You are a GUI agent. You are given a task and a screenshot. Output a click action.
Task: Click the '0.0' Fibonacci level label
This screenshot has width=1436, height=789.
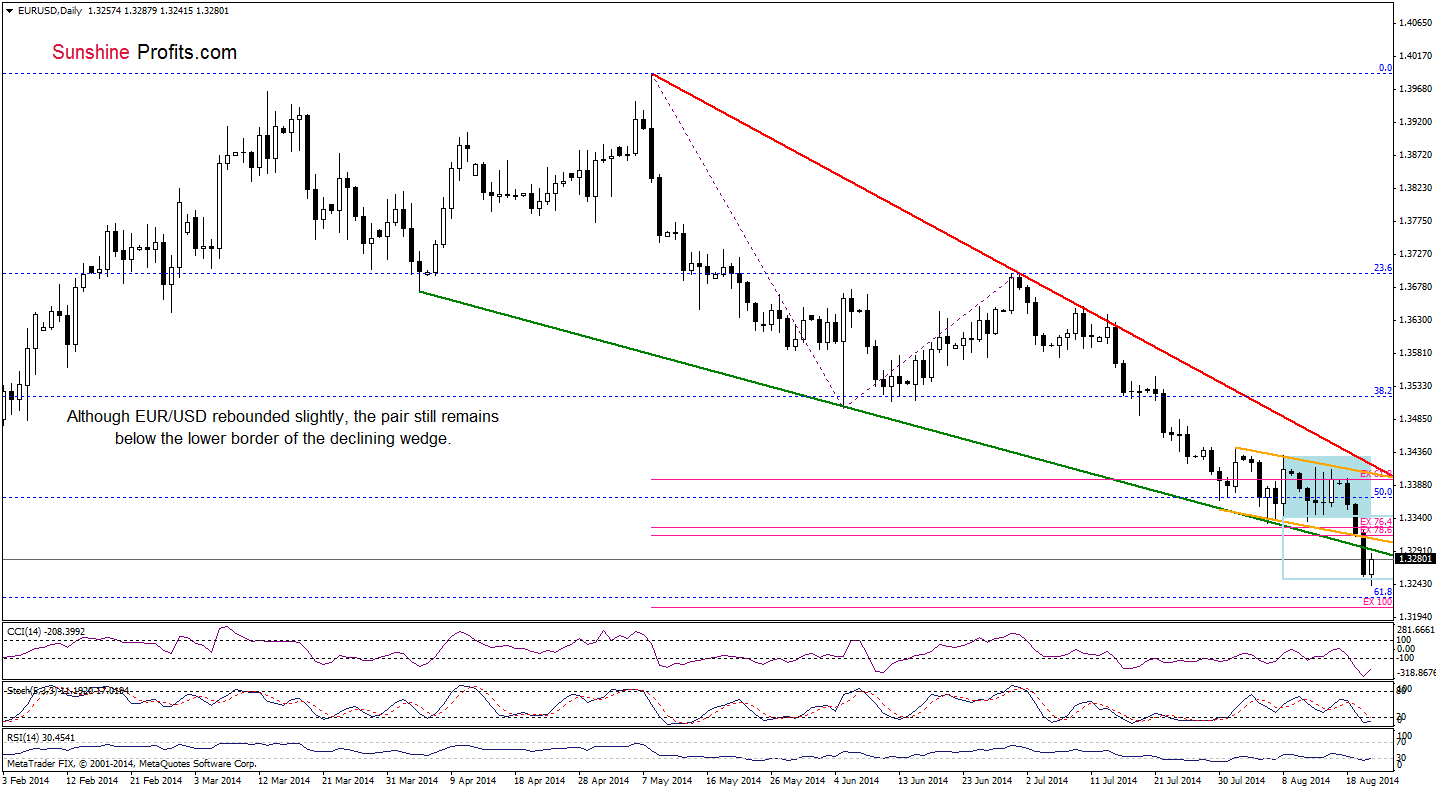point(1385,68)
